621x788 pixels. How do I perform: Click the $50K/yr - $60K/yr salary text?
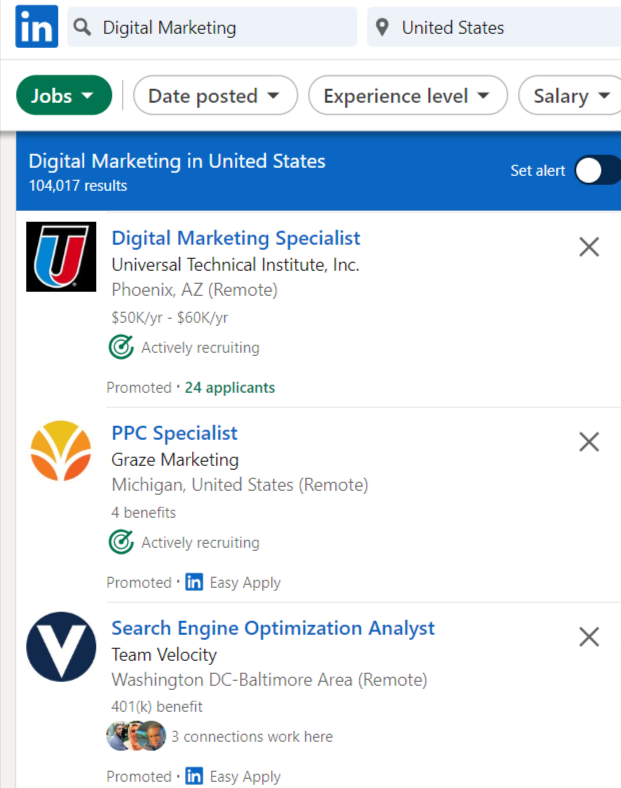(170, 318)
